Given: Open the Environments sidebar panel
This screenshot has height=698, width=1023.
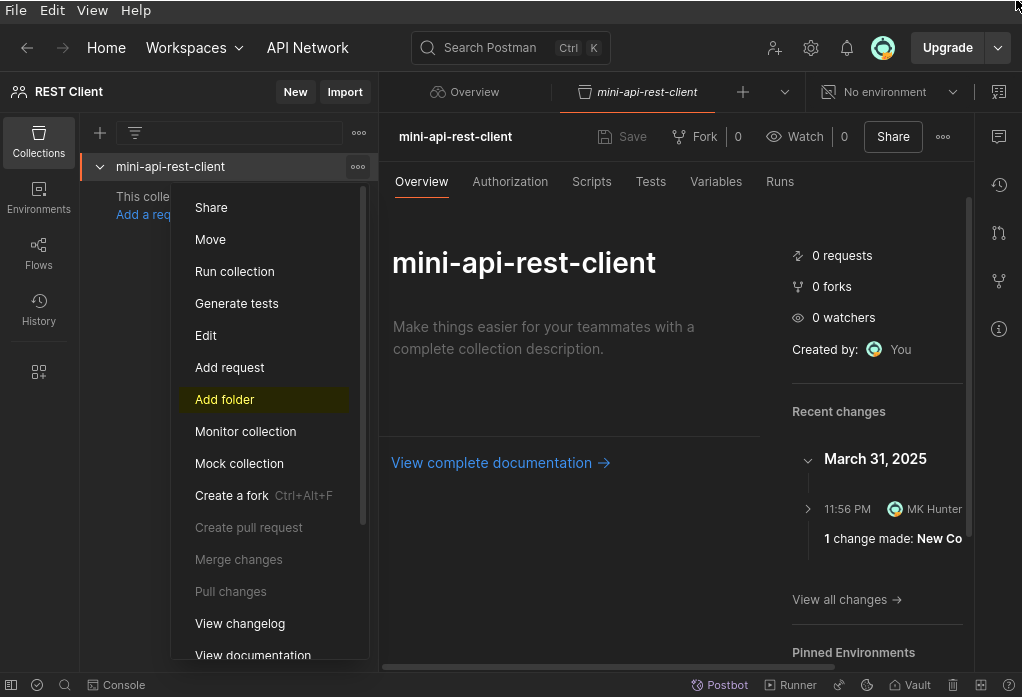Looking at the screenshot, I should tap(39, 198).
